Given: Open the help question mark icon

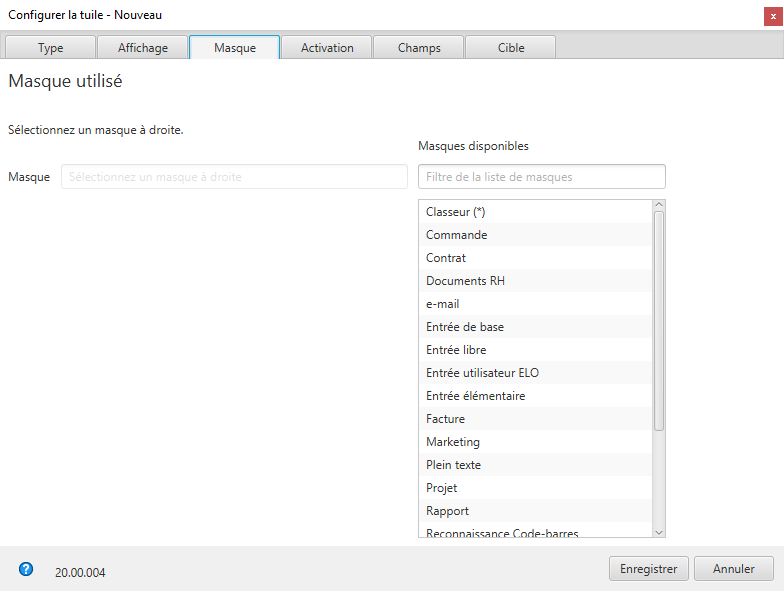Looking at the screenshot, I should (x=26, y=569).
